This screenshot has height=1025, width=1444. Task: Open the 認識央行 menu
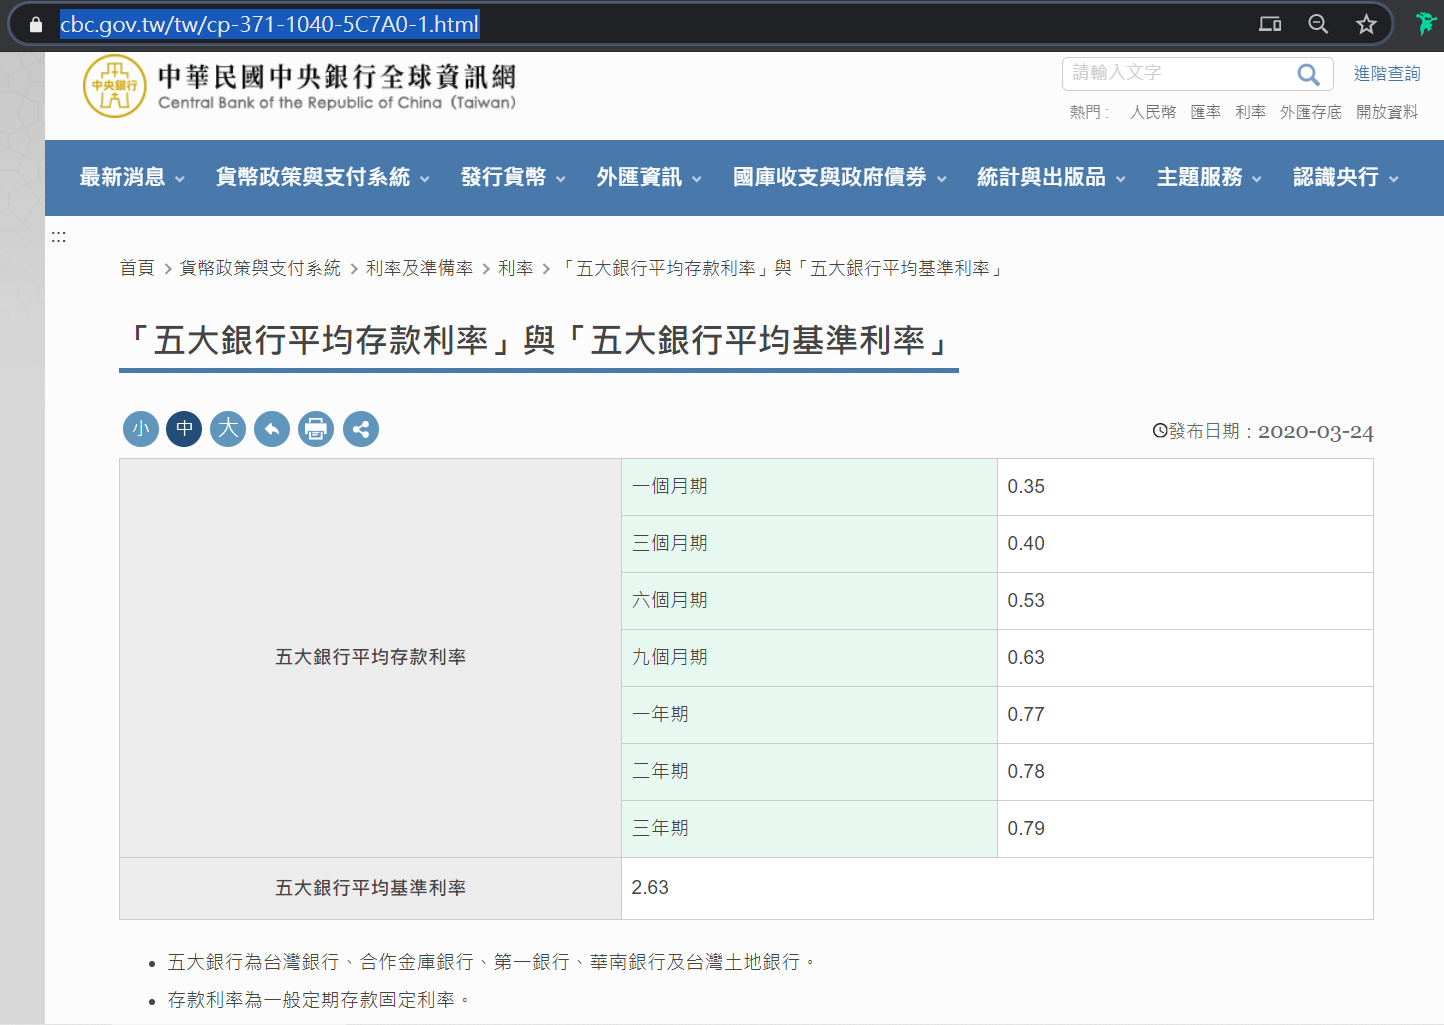(x=1345, y=177)
